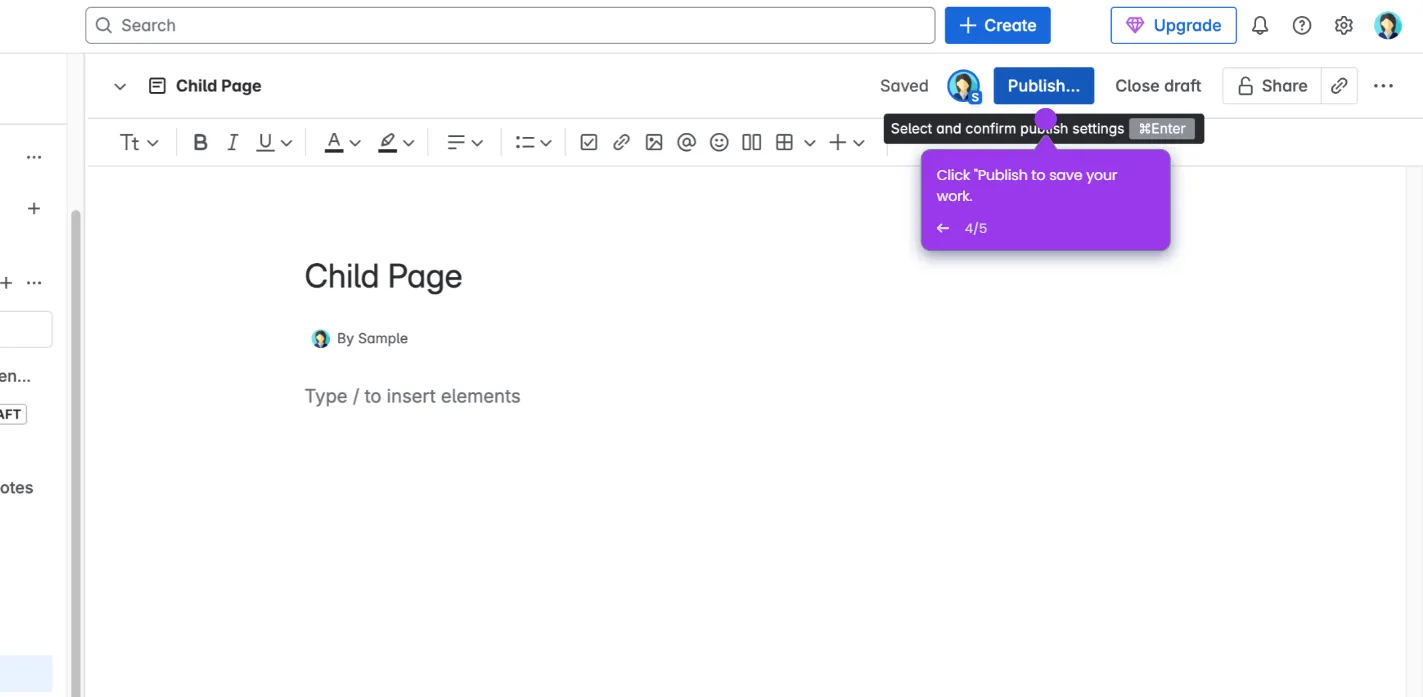
Task: Click the Type / to insert elements placeholder
Action: 412,397
